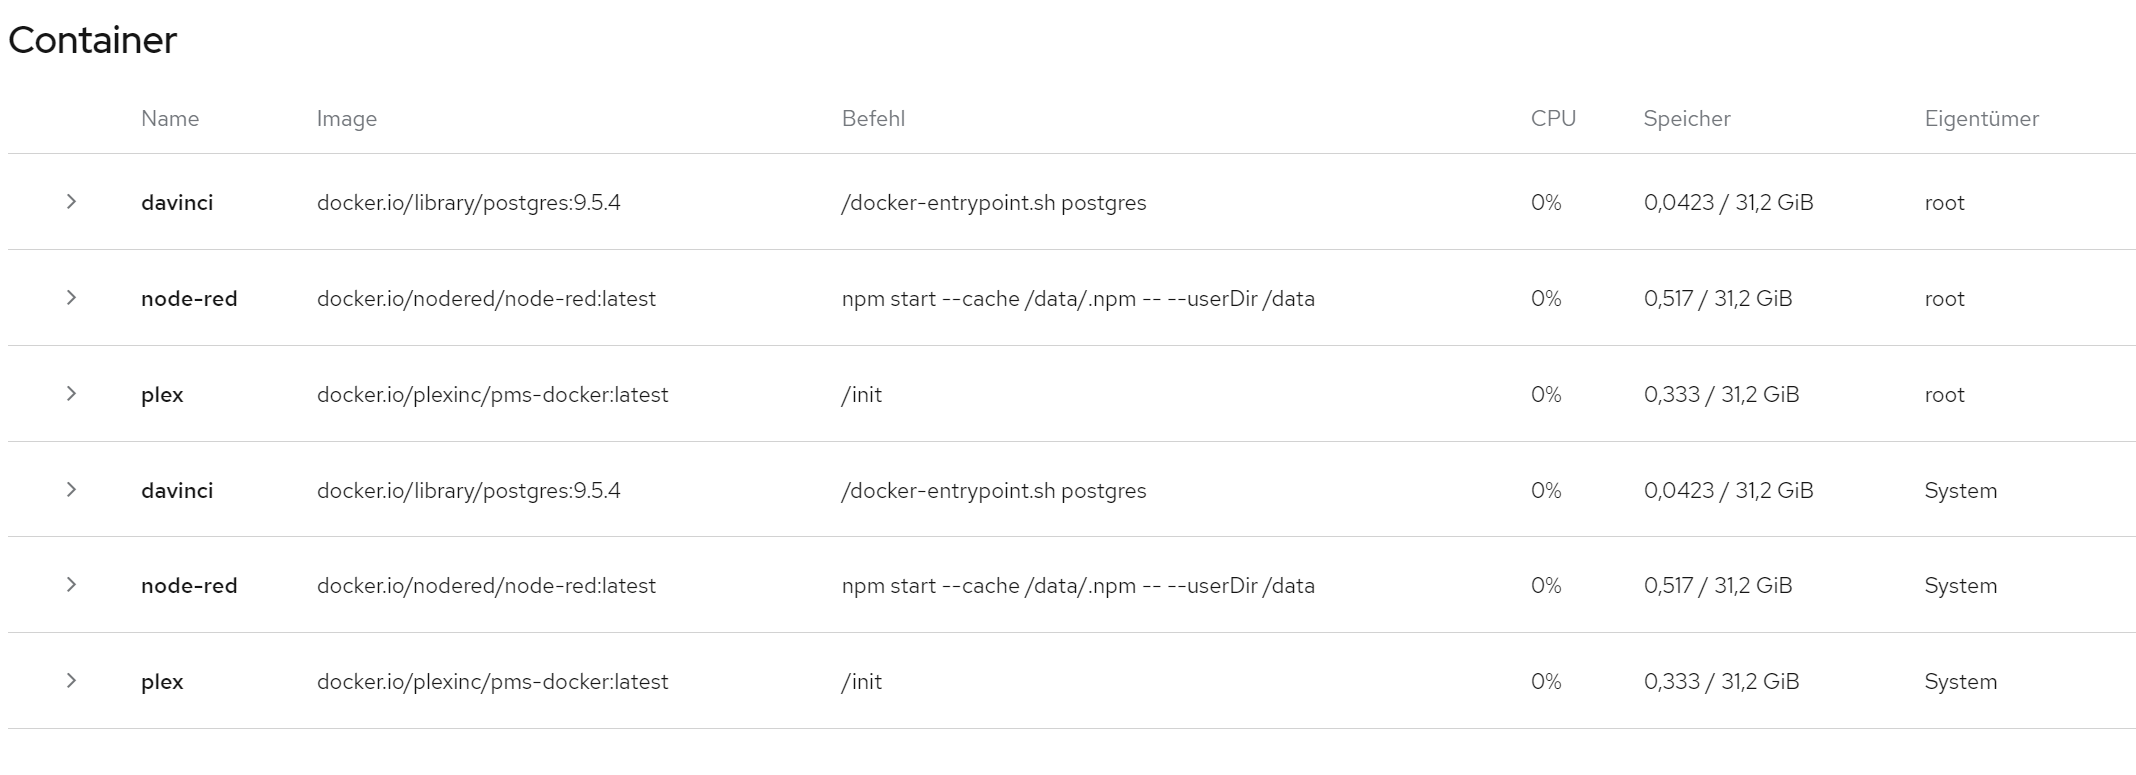Image resolution: width=2136 pixels, height=775 pixels.
Task: Expand the first davinci container row
Action: coord(71,201)
